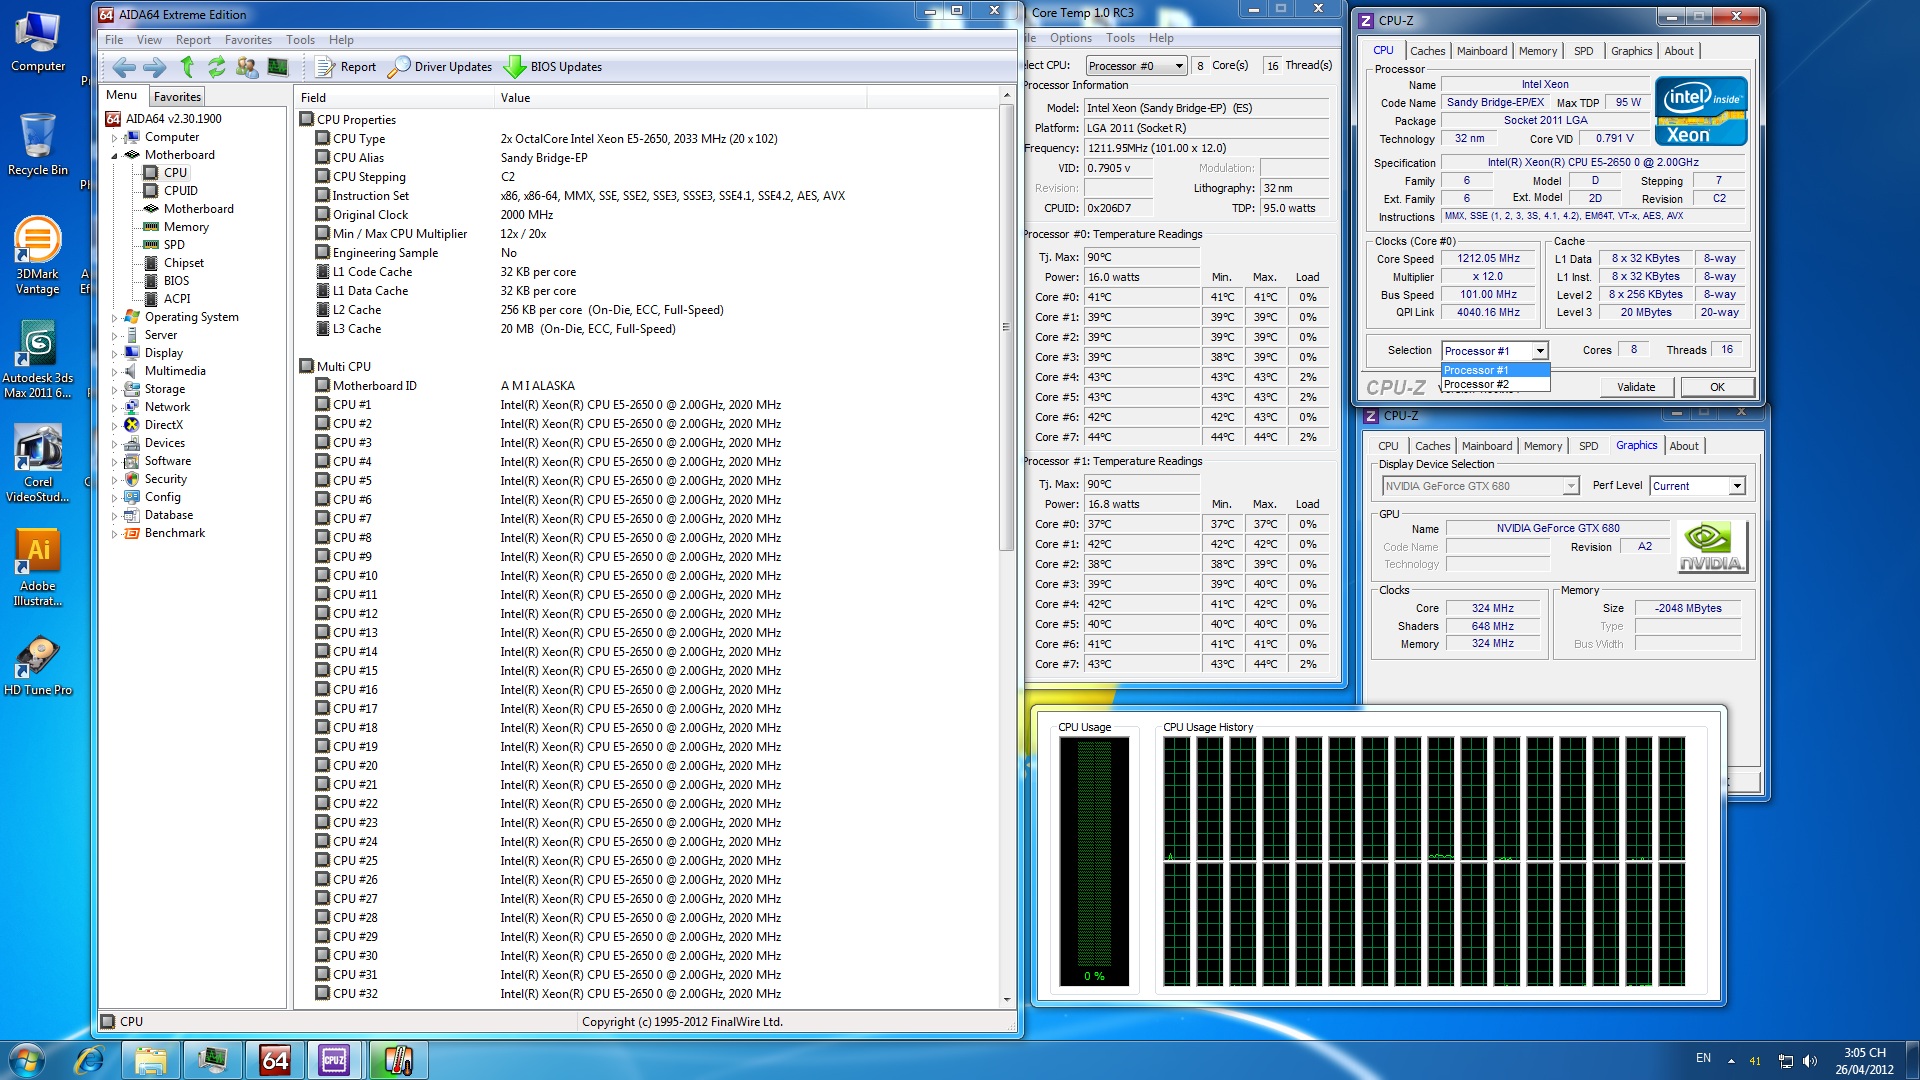Go back using AIDA64 blue left arrow
Viewport: 1920px width, 1080px height.
pos(124,67)
